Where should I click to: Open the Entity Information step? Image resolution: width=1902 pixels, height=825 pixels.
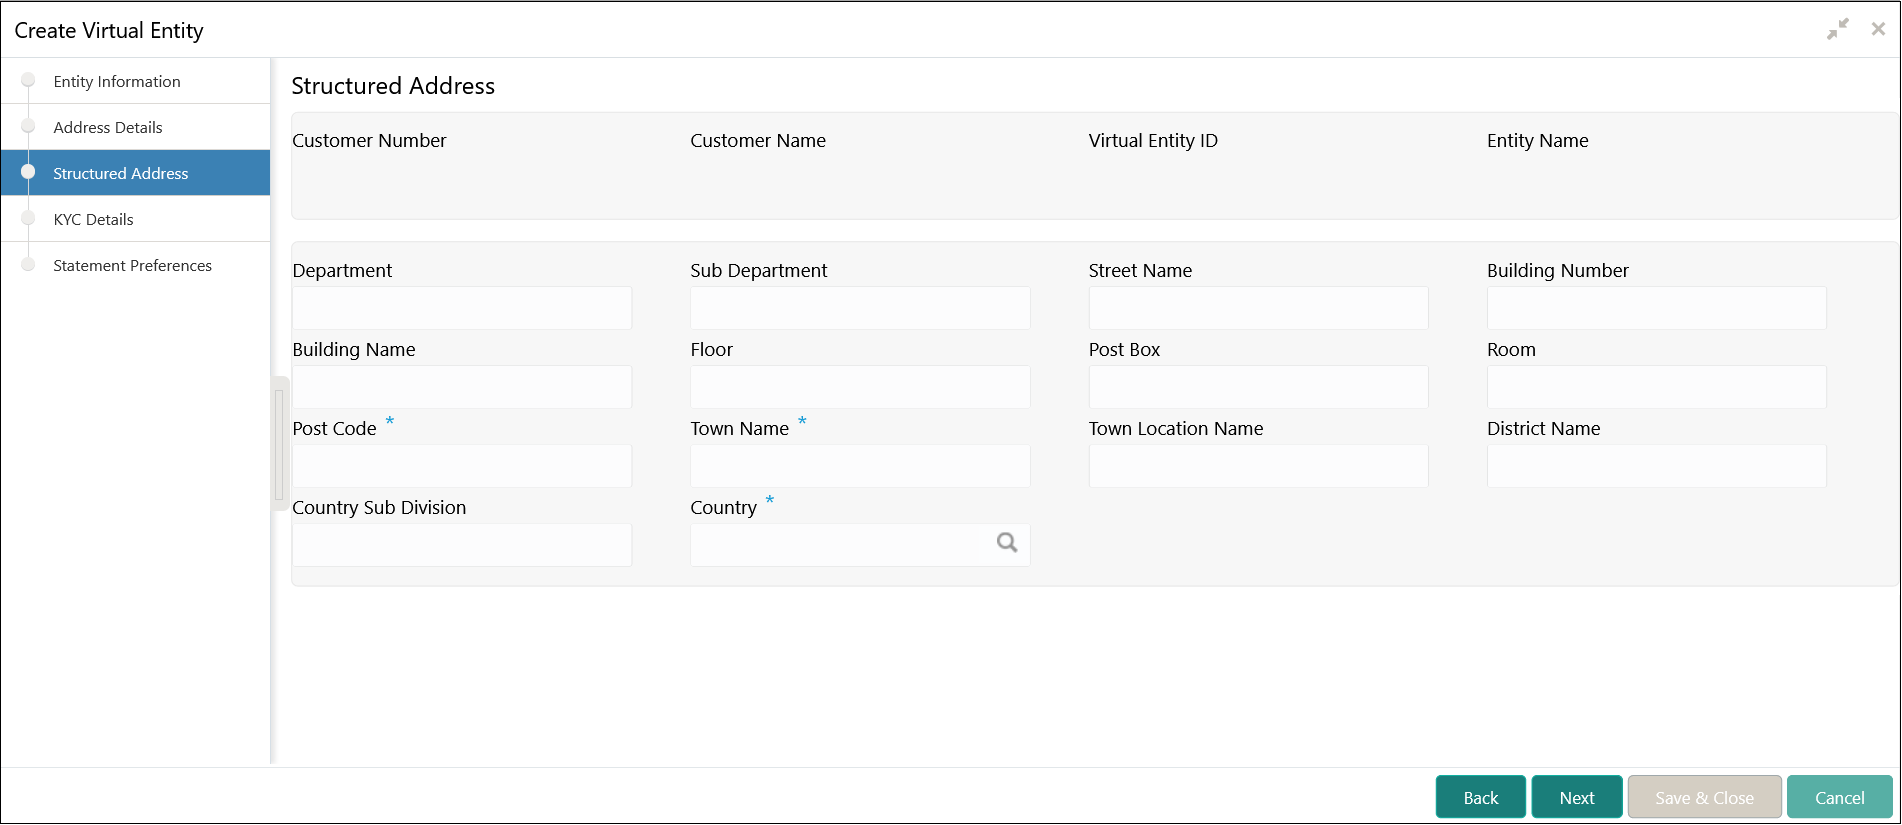[x=117, y=82]
